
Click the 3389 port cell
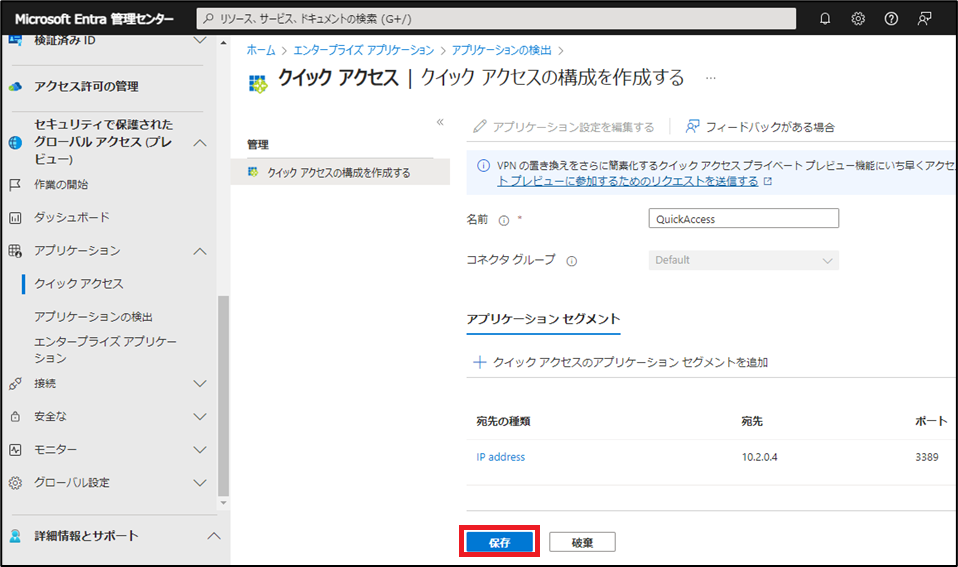click(927, 457)
